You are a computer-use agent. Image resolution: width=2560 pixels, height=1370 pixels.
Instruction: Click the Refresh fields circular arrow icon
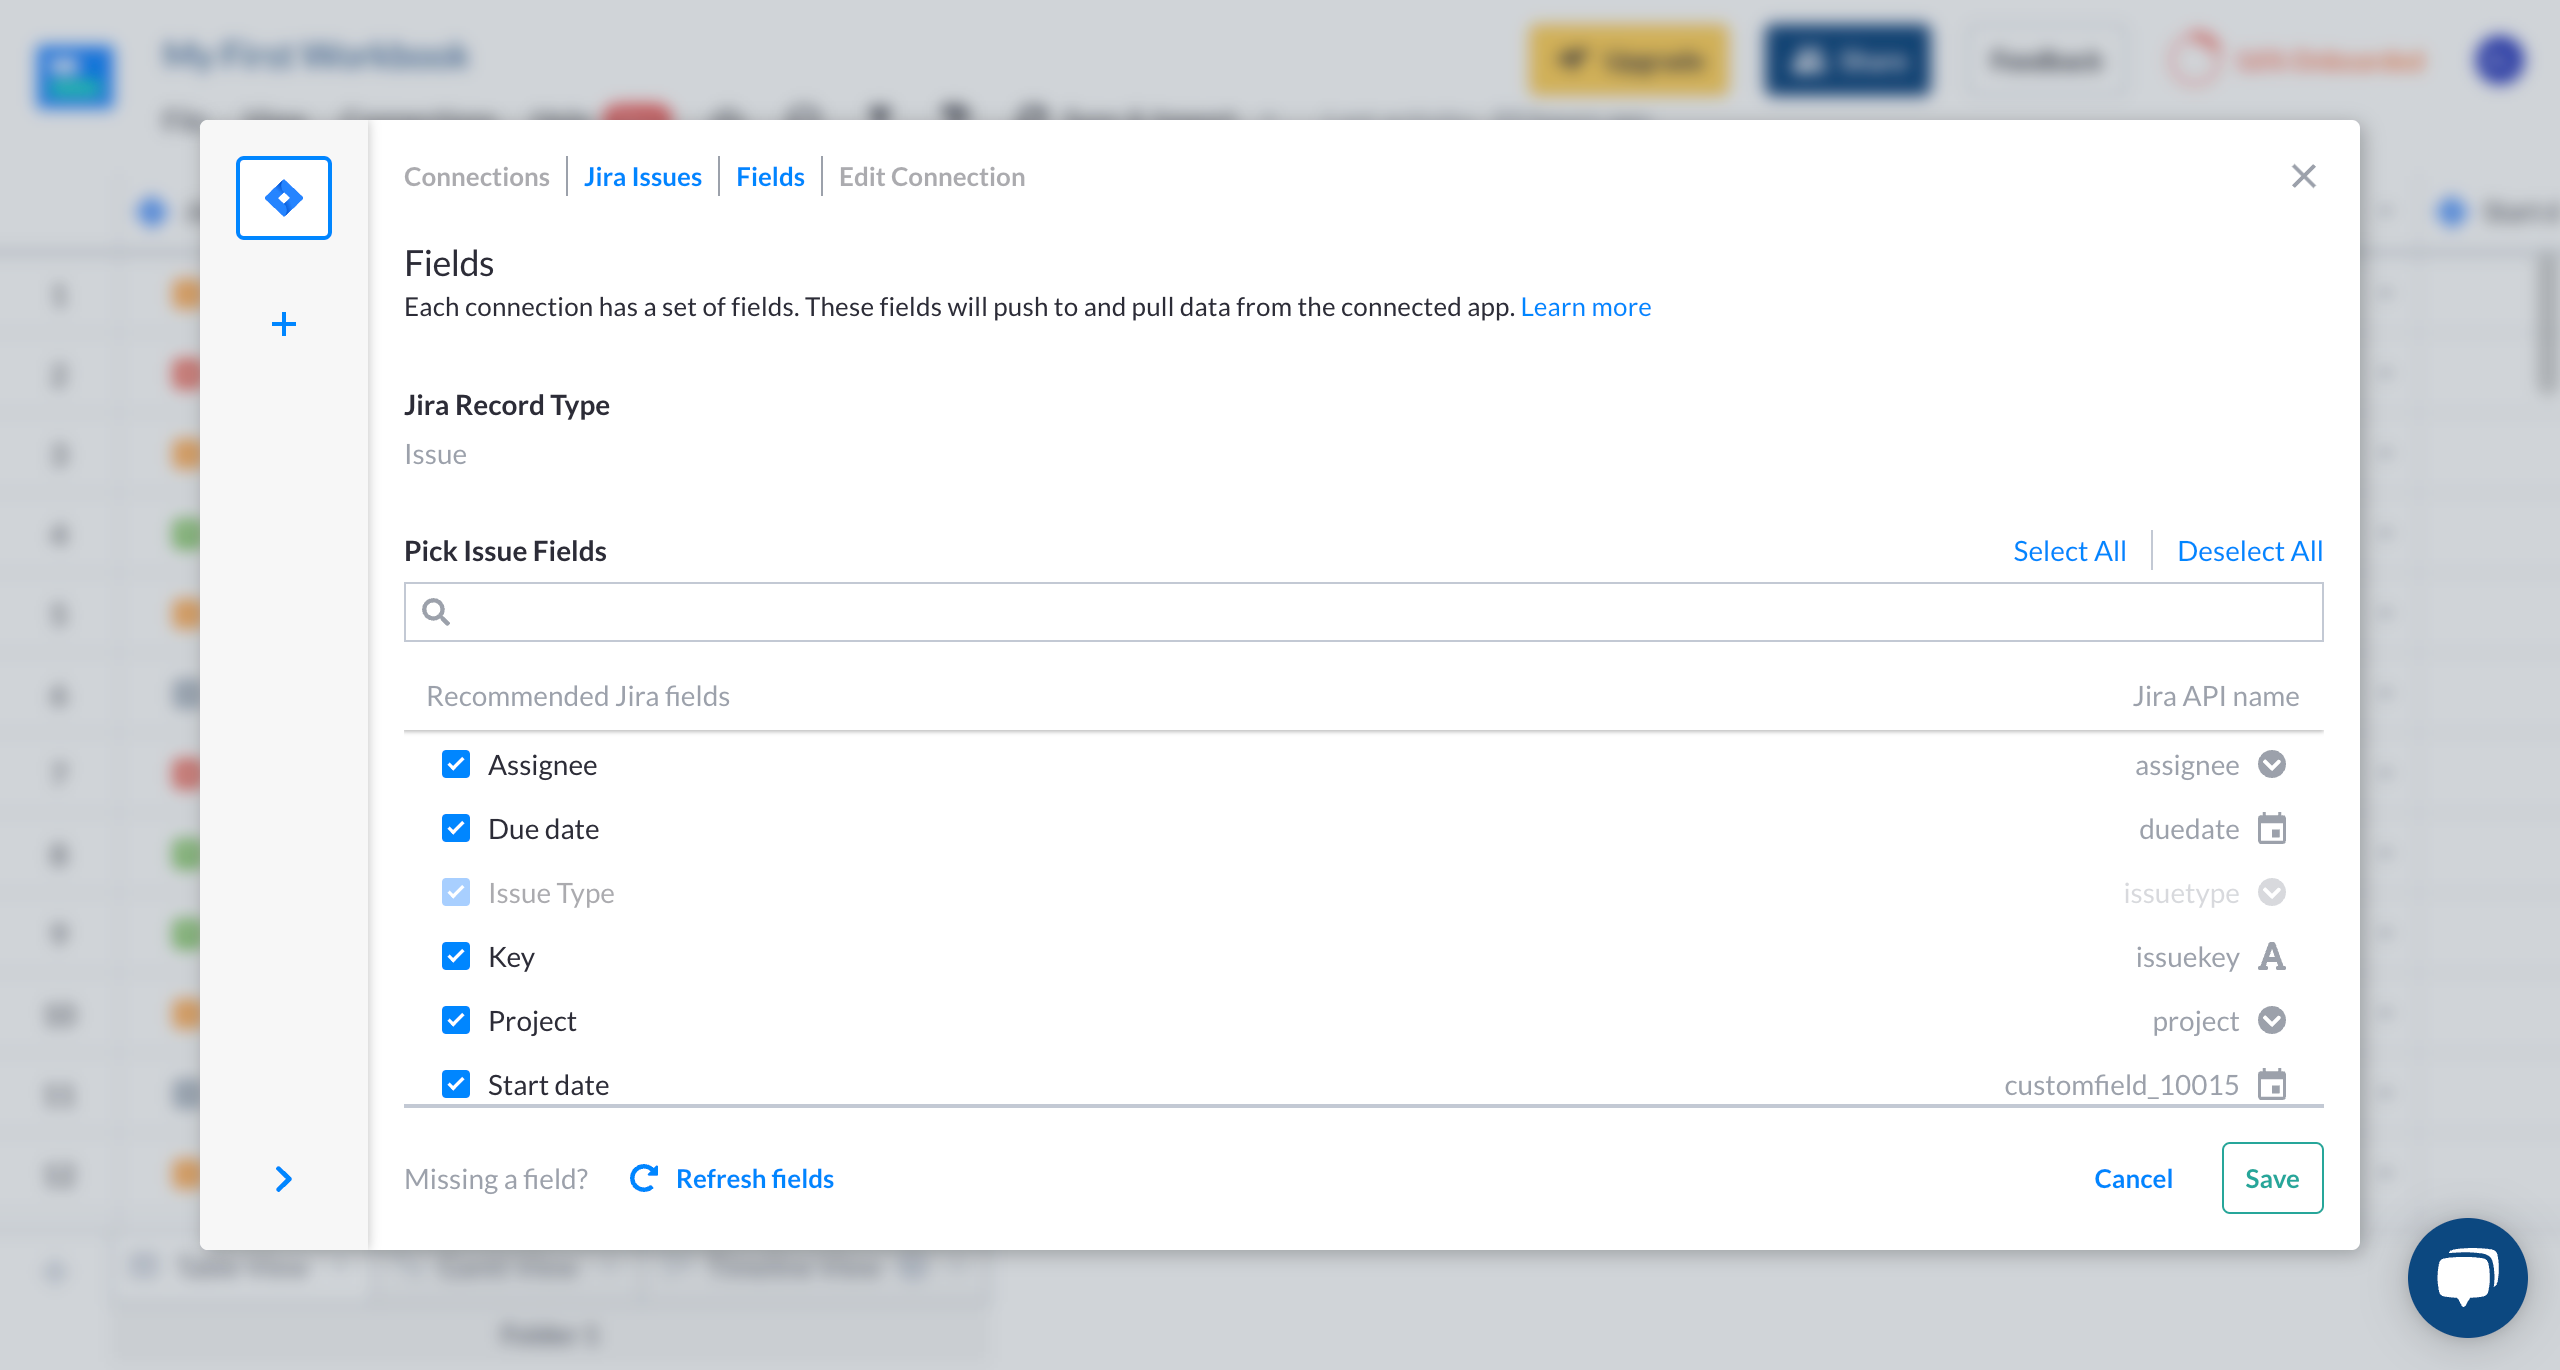(644, 1178)
